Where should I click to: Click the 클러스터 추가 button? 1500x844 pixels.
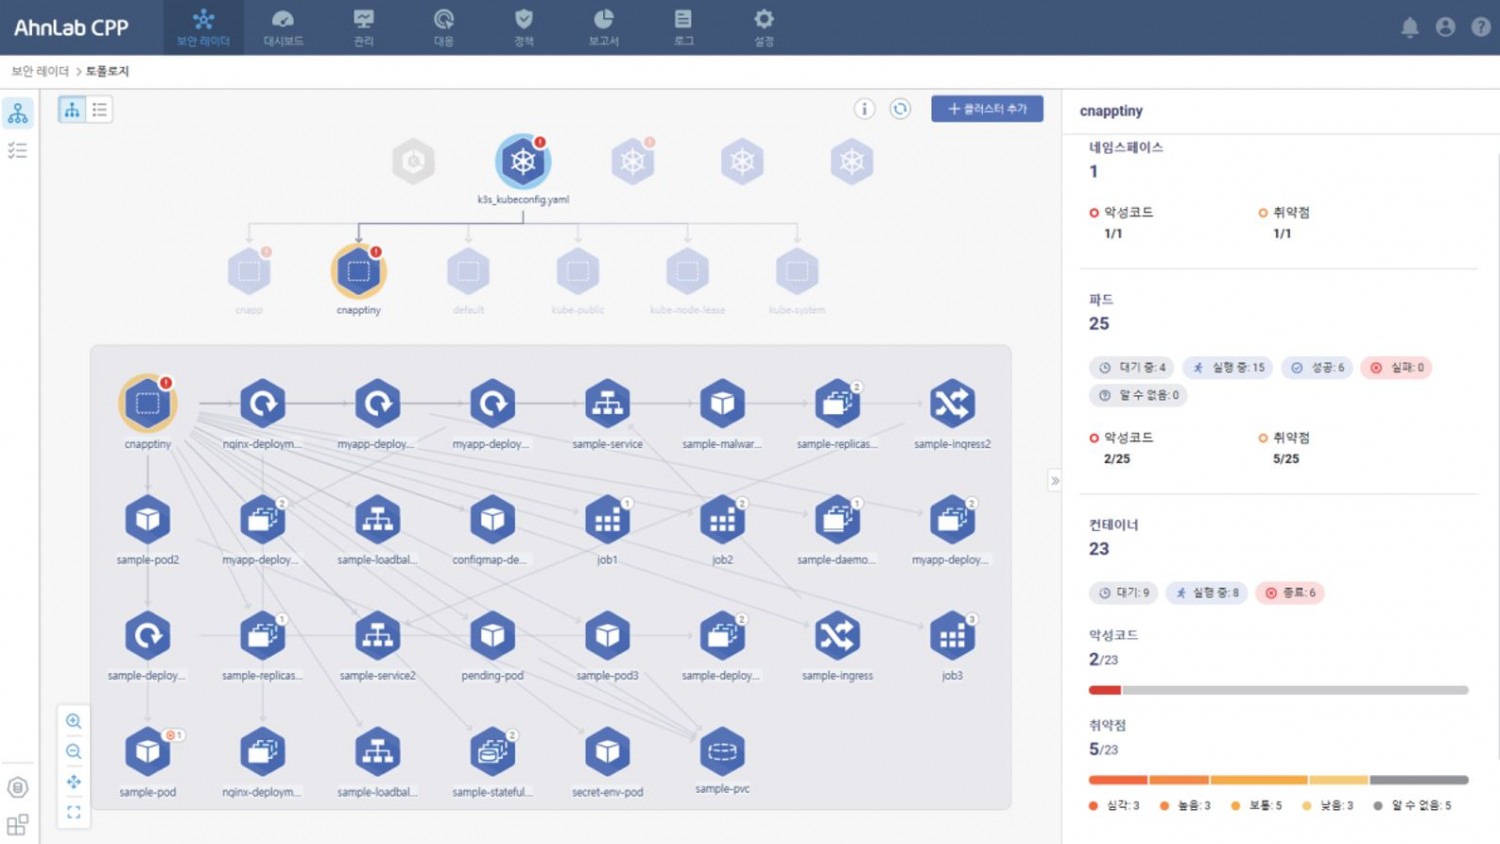pyautogui.click(x=987, y=109)
